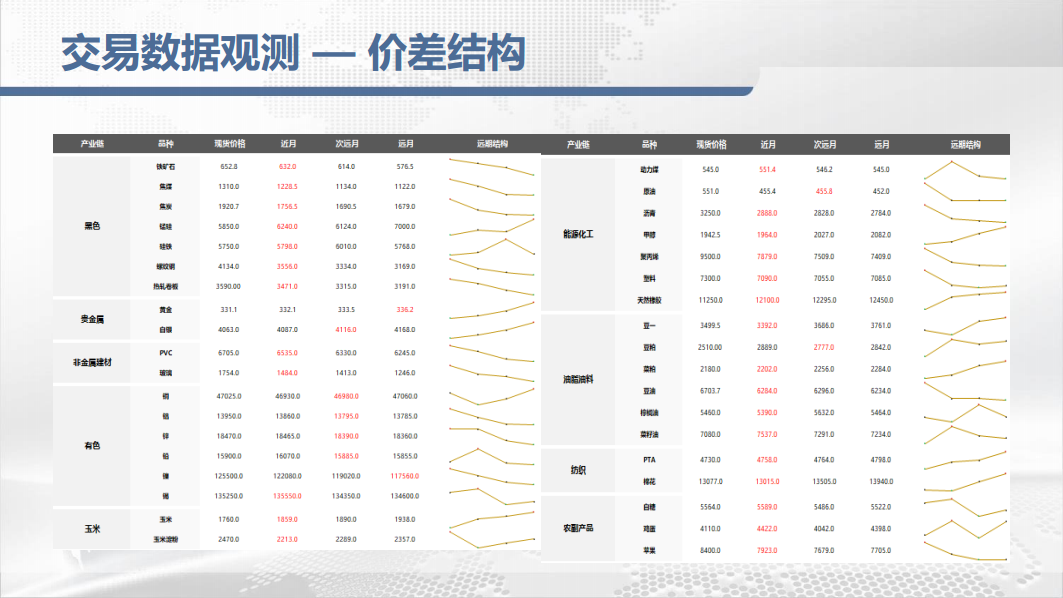Select the 农副产品 category cell
1063x598 pixels.
[578, 527]
